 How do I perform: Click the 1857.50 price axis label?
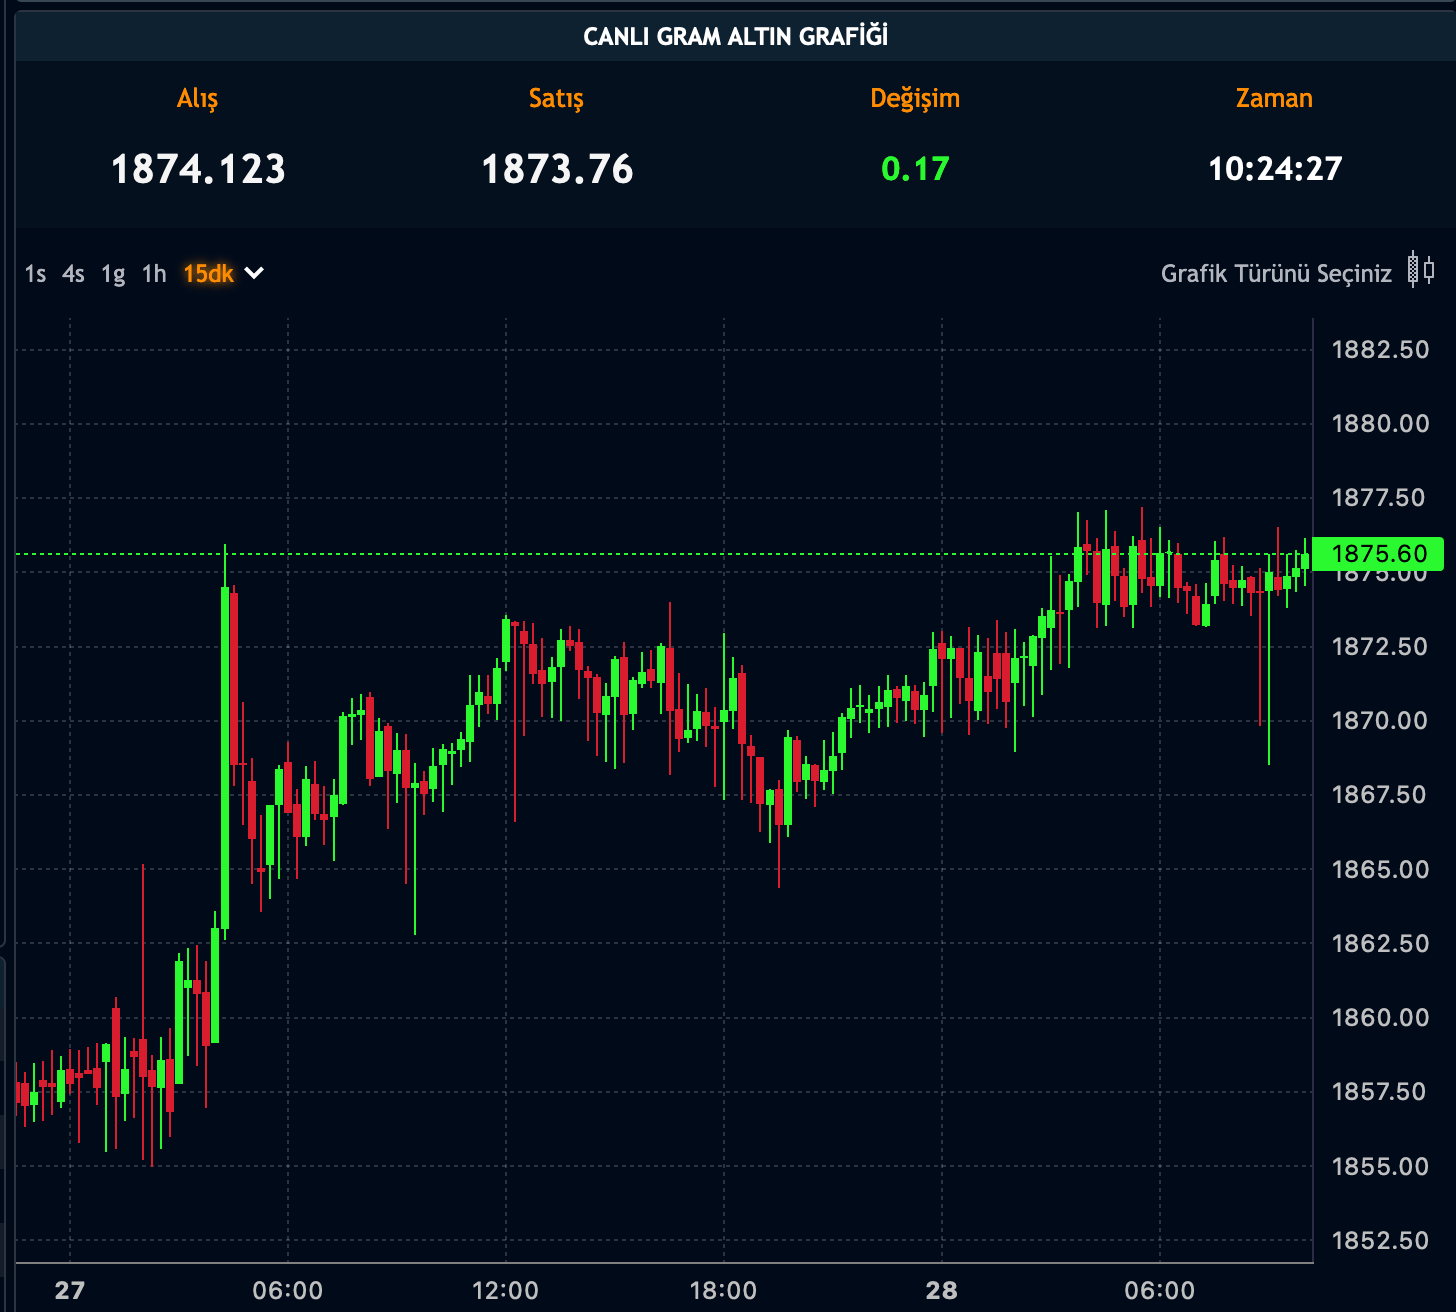pos(1380,1092)
